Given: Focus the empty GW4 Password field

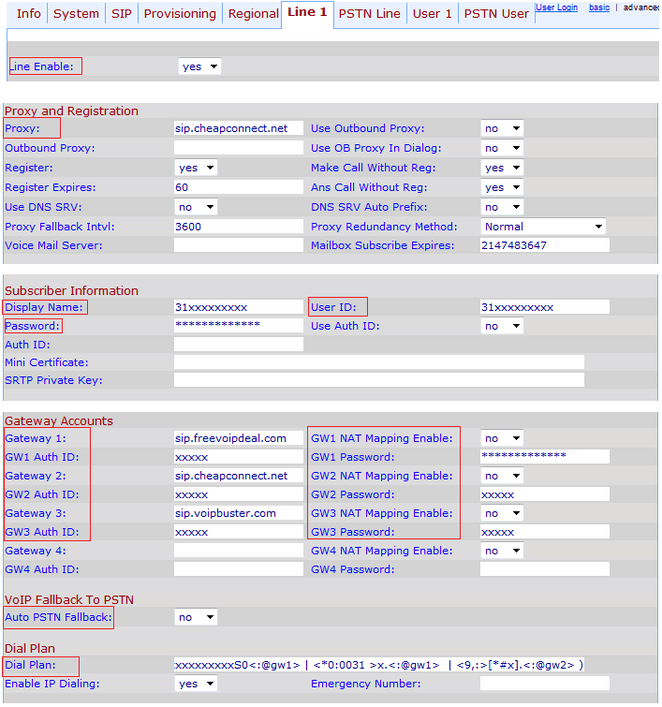Looking at the screenshot, I should (x=545, y=569).
